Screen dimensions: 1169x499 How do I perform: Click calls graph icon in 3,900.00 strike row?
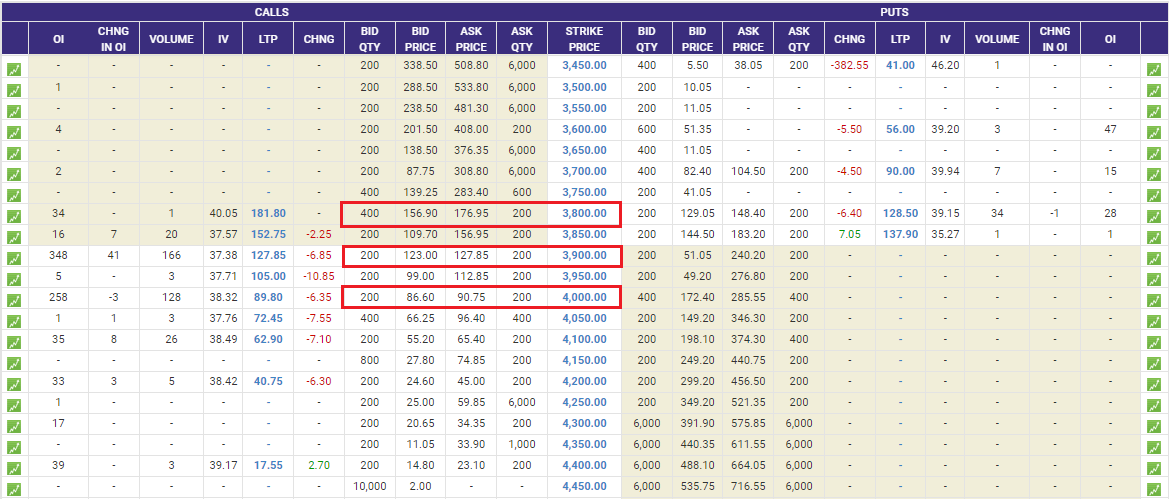[14, 259]
